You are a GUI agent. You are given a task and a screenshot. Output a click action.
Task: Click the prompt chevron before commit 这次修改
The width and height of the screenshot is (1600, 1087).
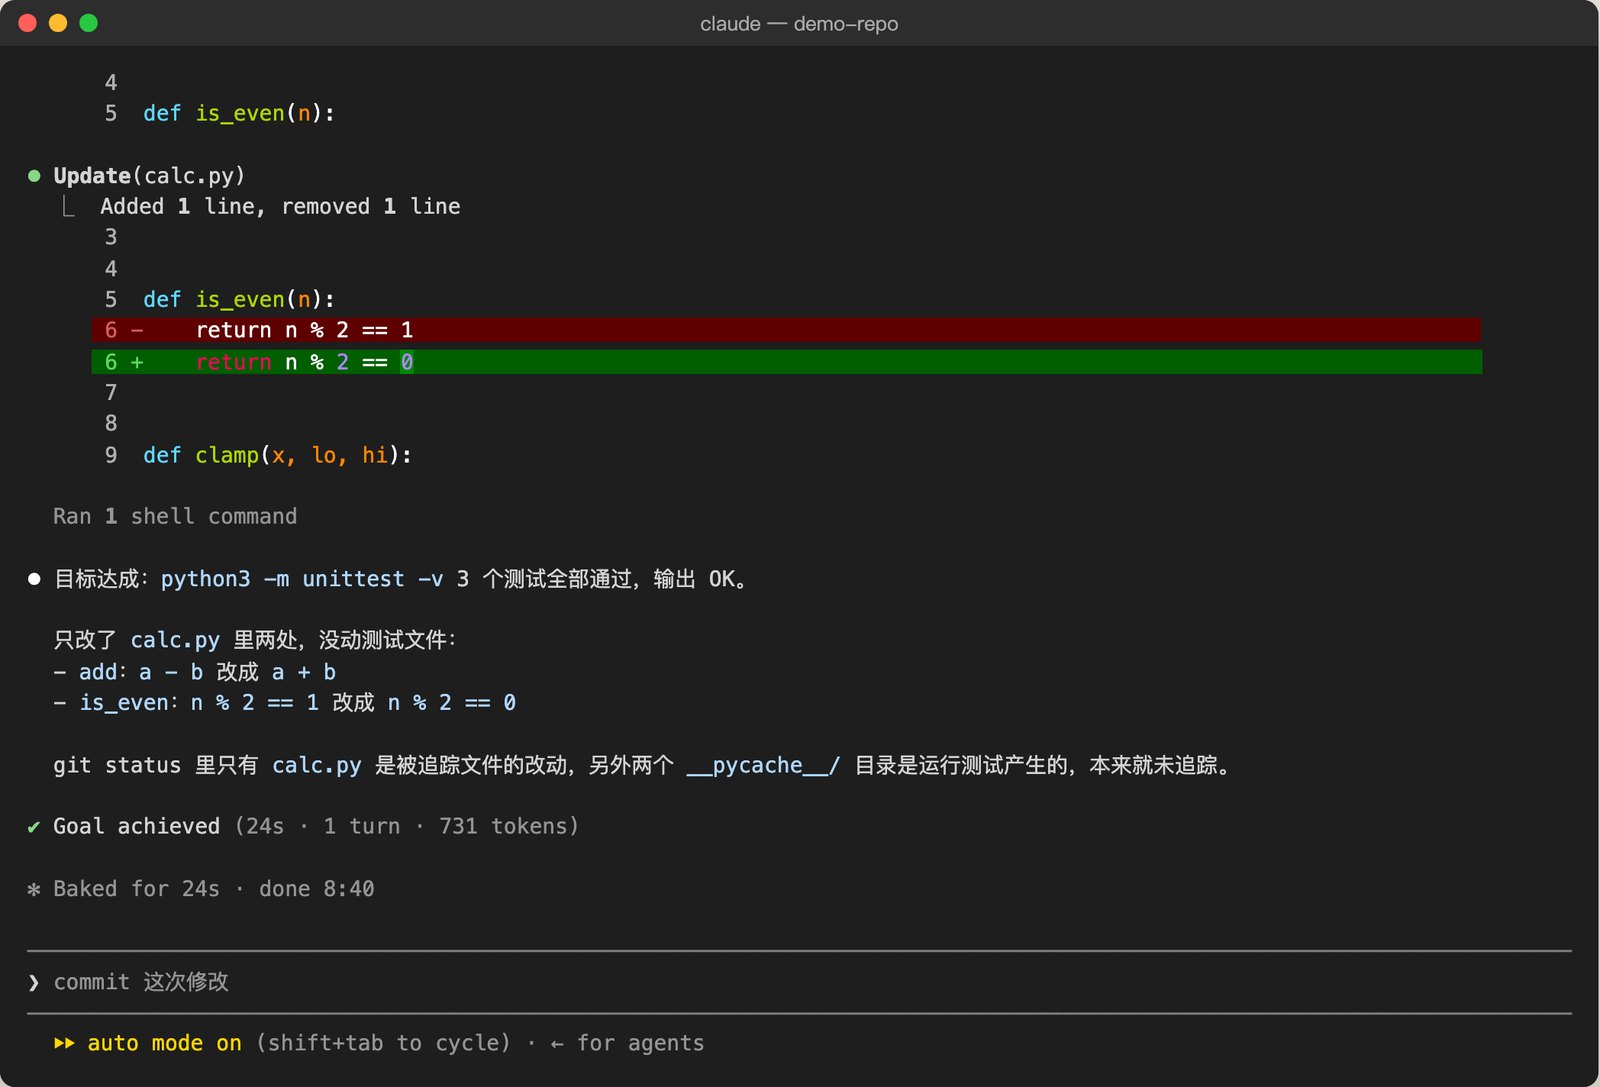tap(34, 982)
